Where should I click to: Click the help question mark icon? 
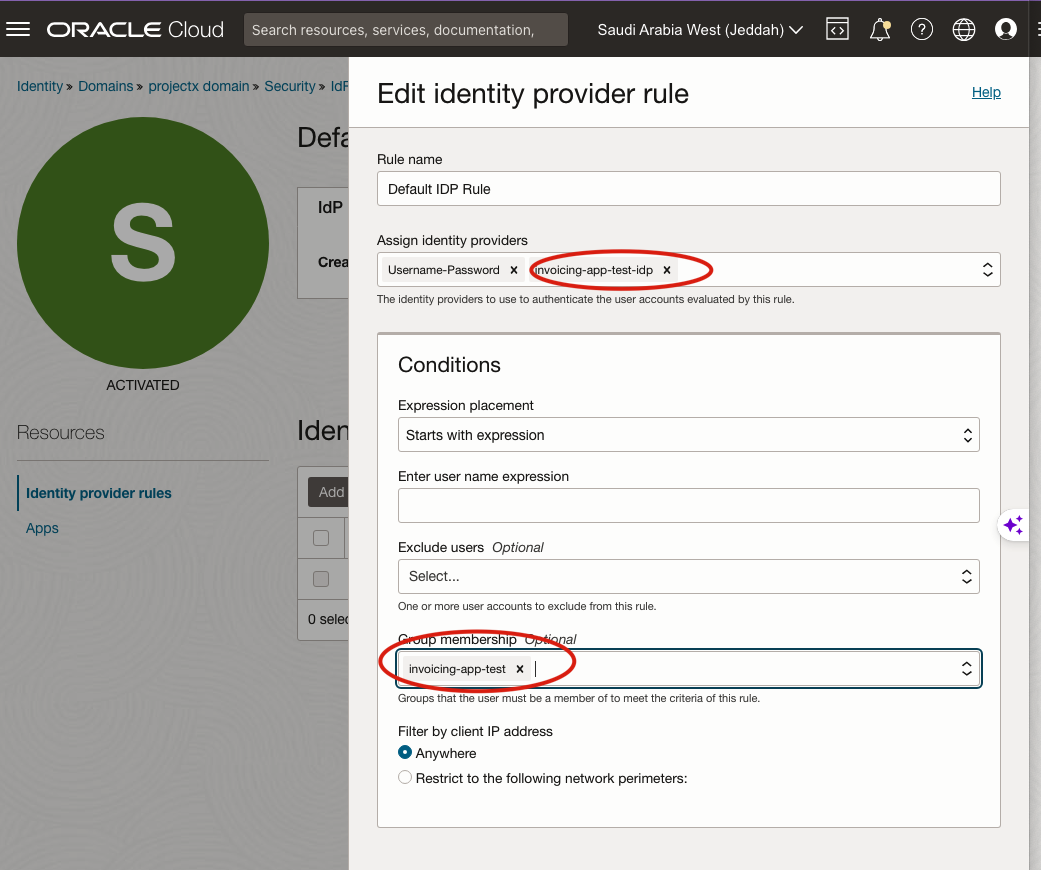click(922, 30)
